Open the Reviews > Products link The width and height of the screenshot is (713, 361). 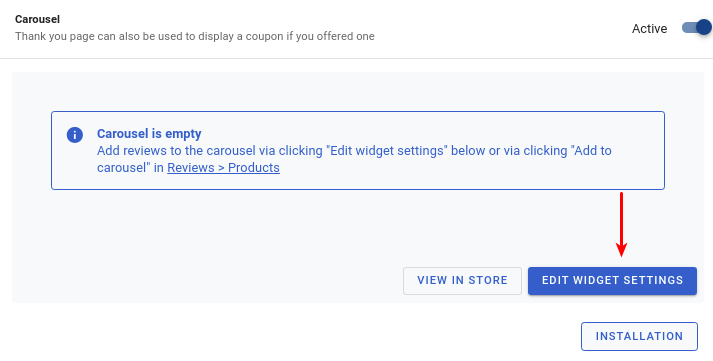click(x=223, y=168)
